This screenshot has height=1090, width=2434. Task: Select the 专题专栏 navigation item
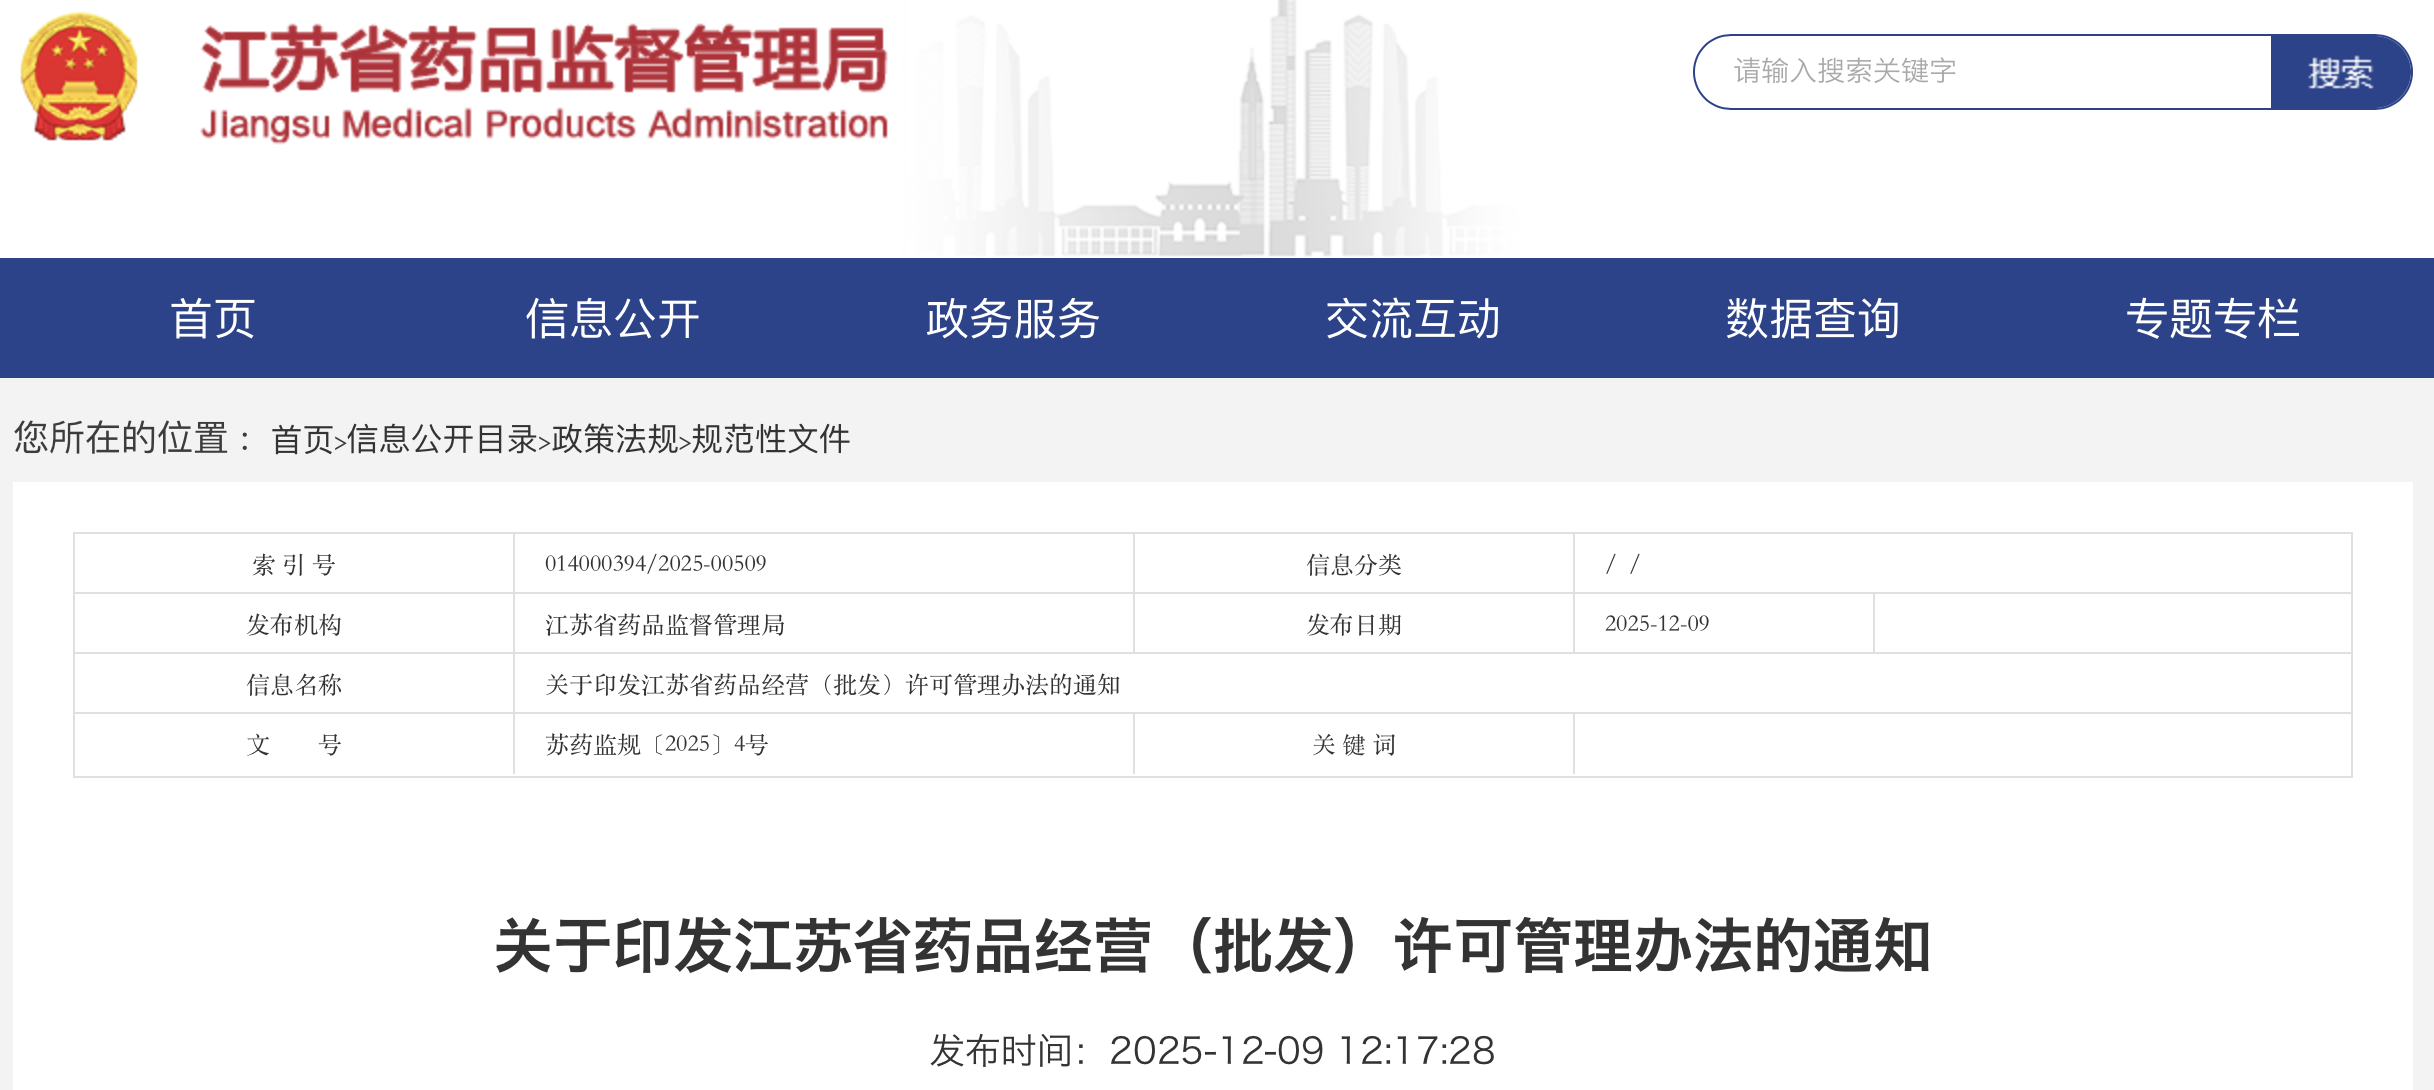(2212, 319)
